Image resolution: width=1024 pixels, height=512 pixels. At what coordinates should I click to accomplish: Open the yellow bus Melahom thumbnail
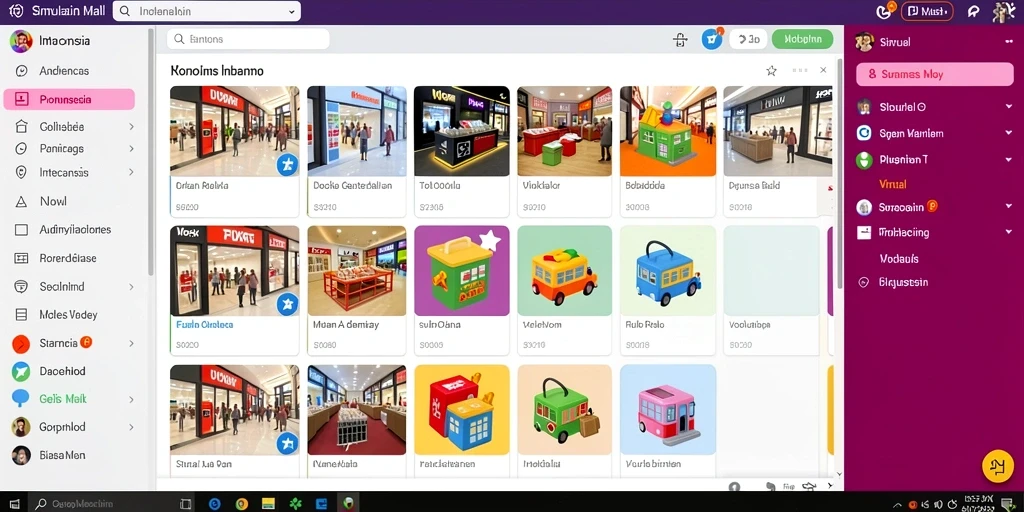click(564, 270)
